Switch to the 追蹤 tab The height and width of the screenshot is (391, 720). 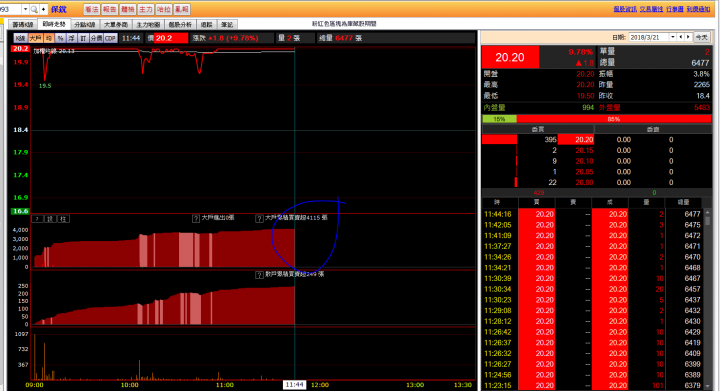point(207,24)
